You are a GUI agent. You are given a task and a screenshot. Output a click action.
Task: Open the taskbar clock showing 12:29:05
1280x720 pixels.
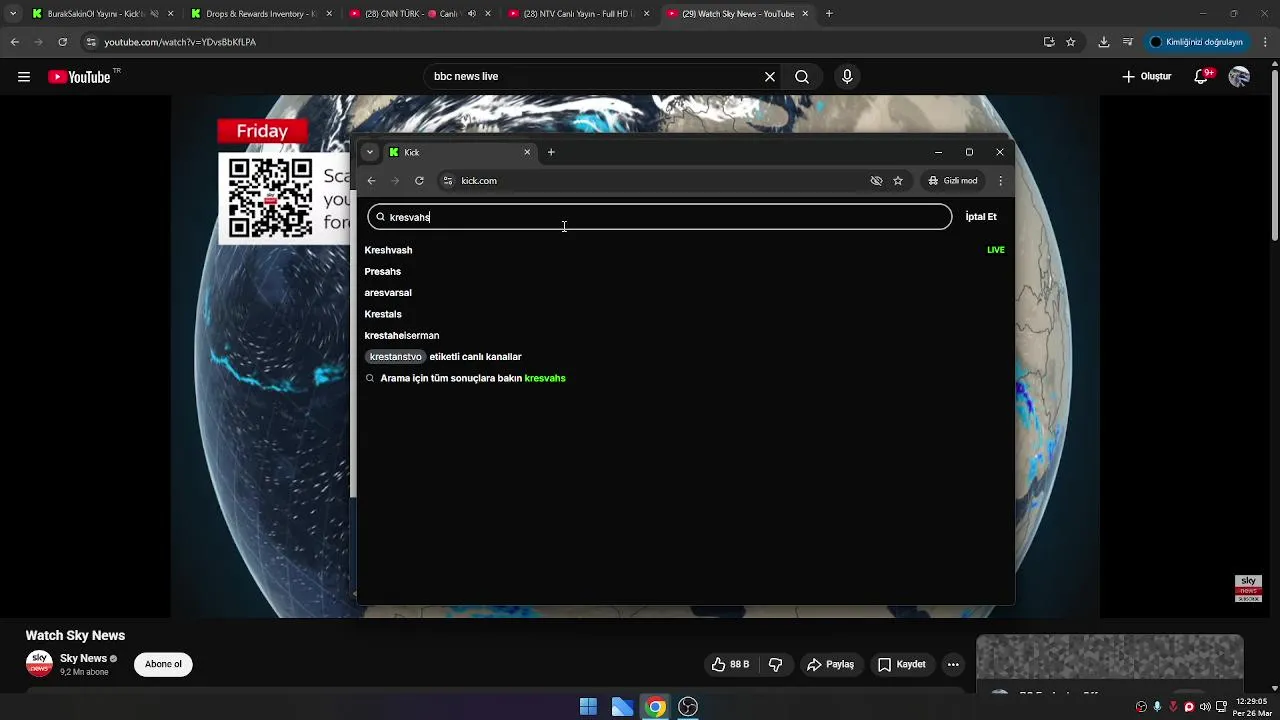coord(1252,707)
